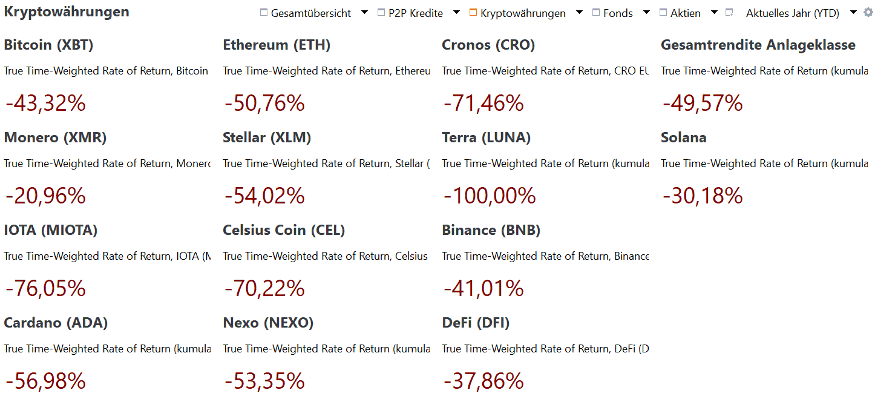This screenshot has height=396, width=875.
Task: Click the Aktuelles Jahr (YTD) period label
Action: point(792,13)
